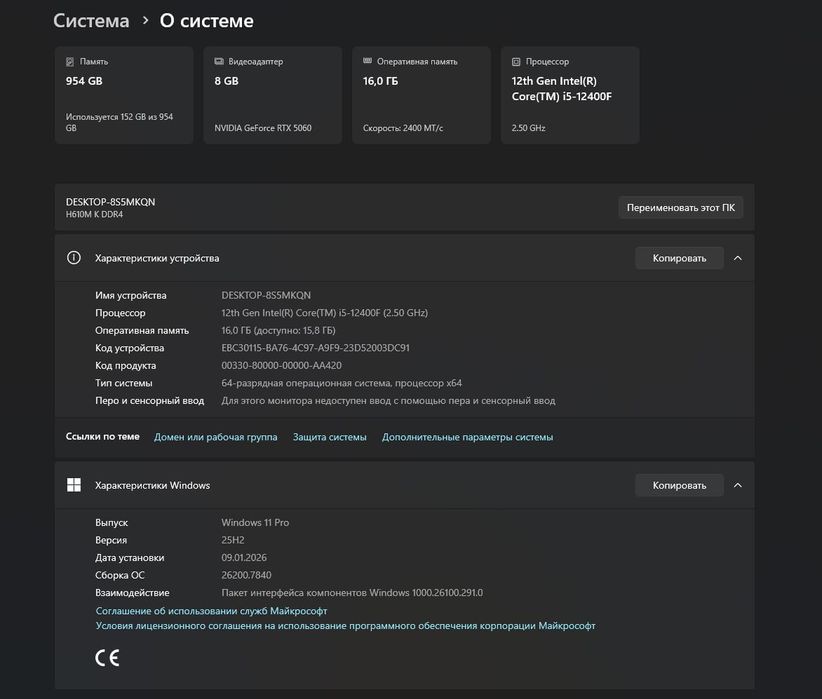The image size is (822, 699).
Task: Open the Память 954 GB card
Action: tap(124, 95)
